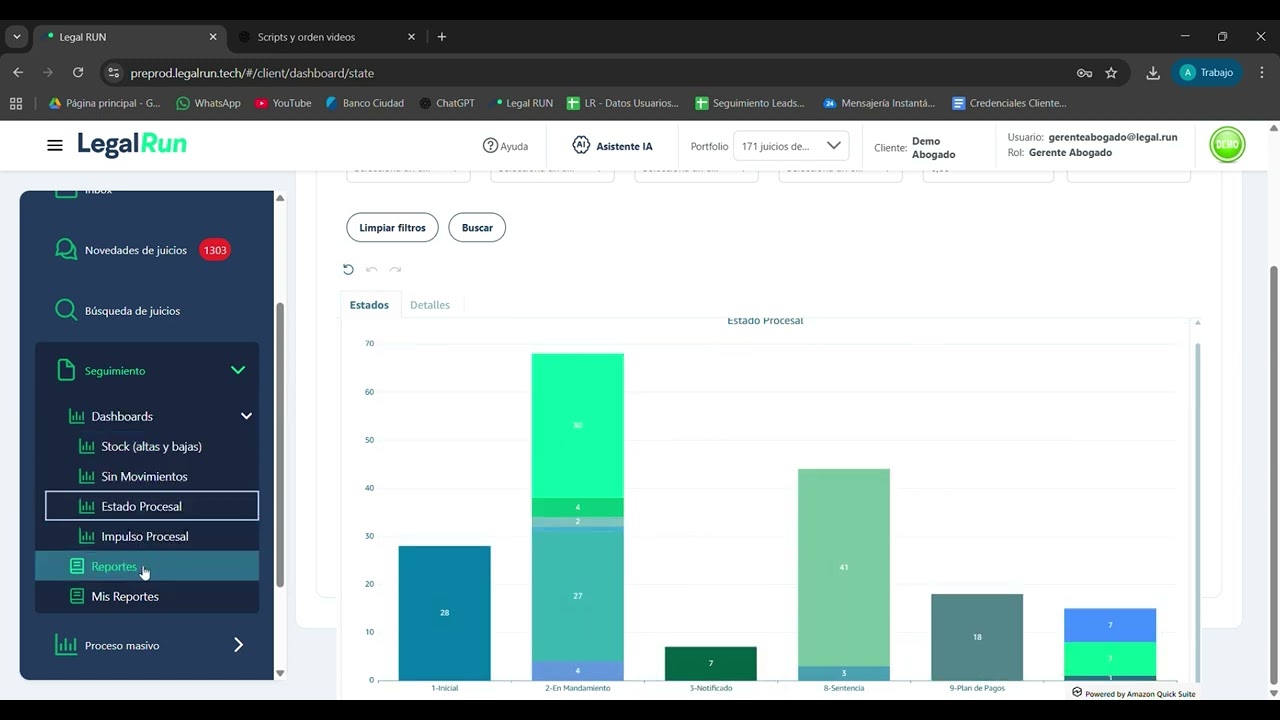Expand Proceso masivo with right chevron

pyautogui.click(x=238, y=645)
